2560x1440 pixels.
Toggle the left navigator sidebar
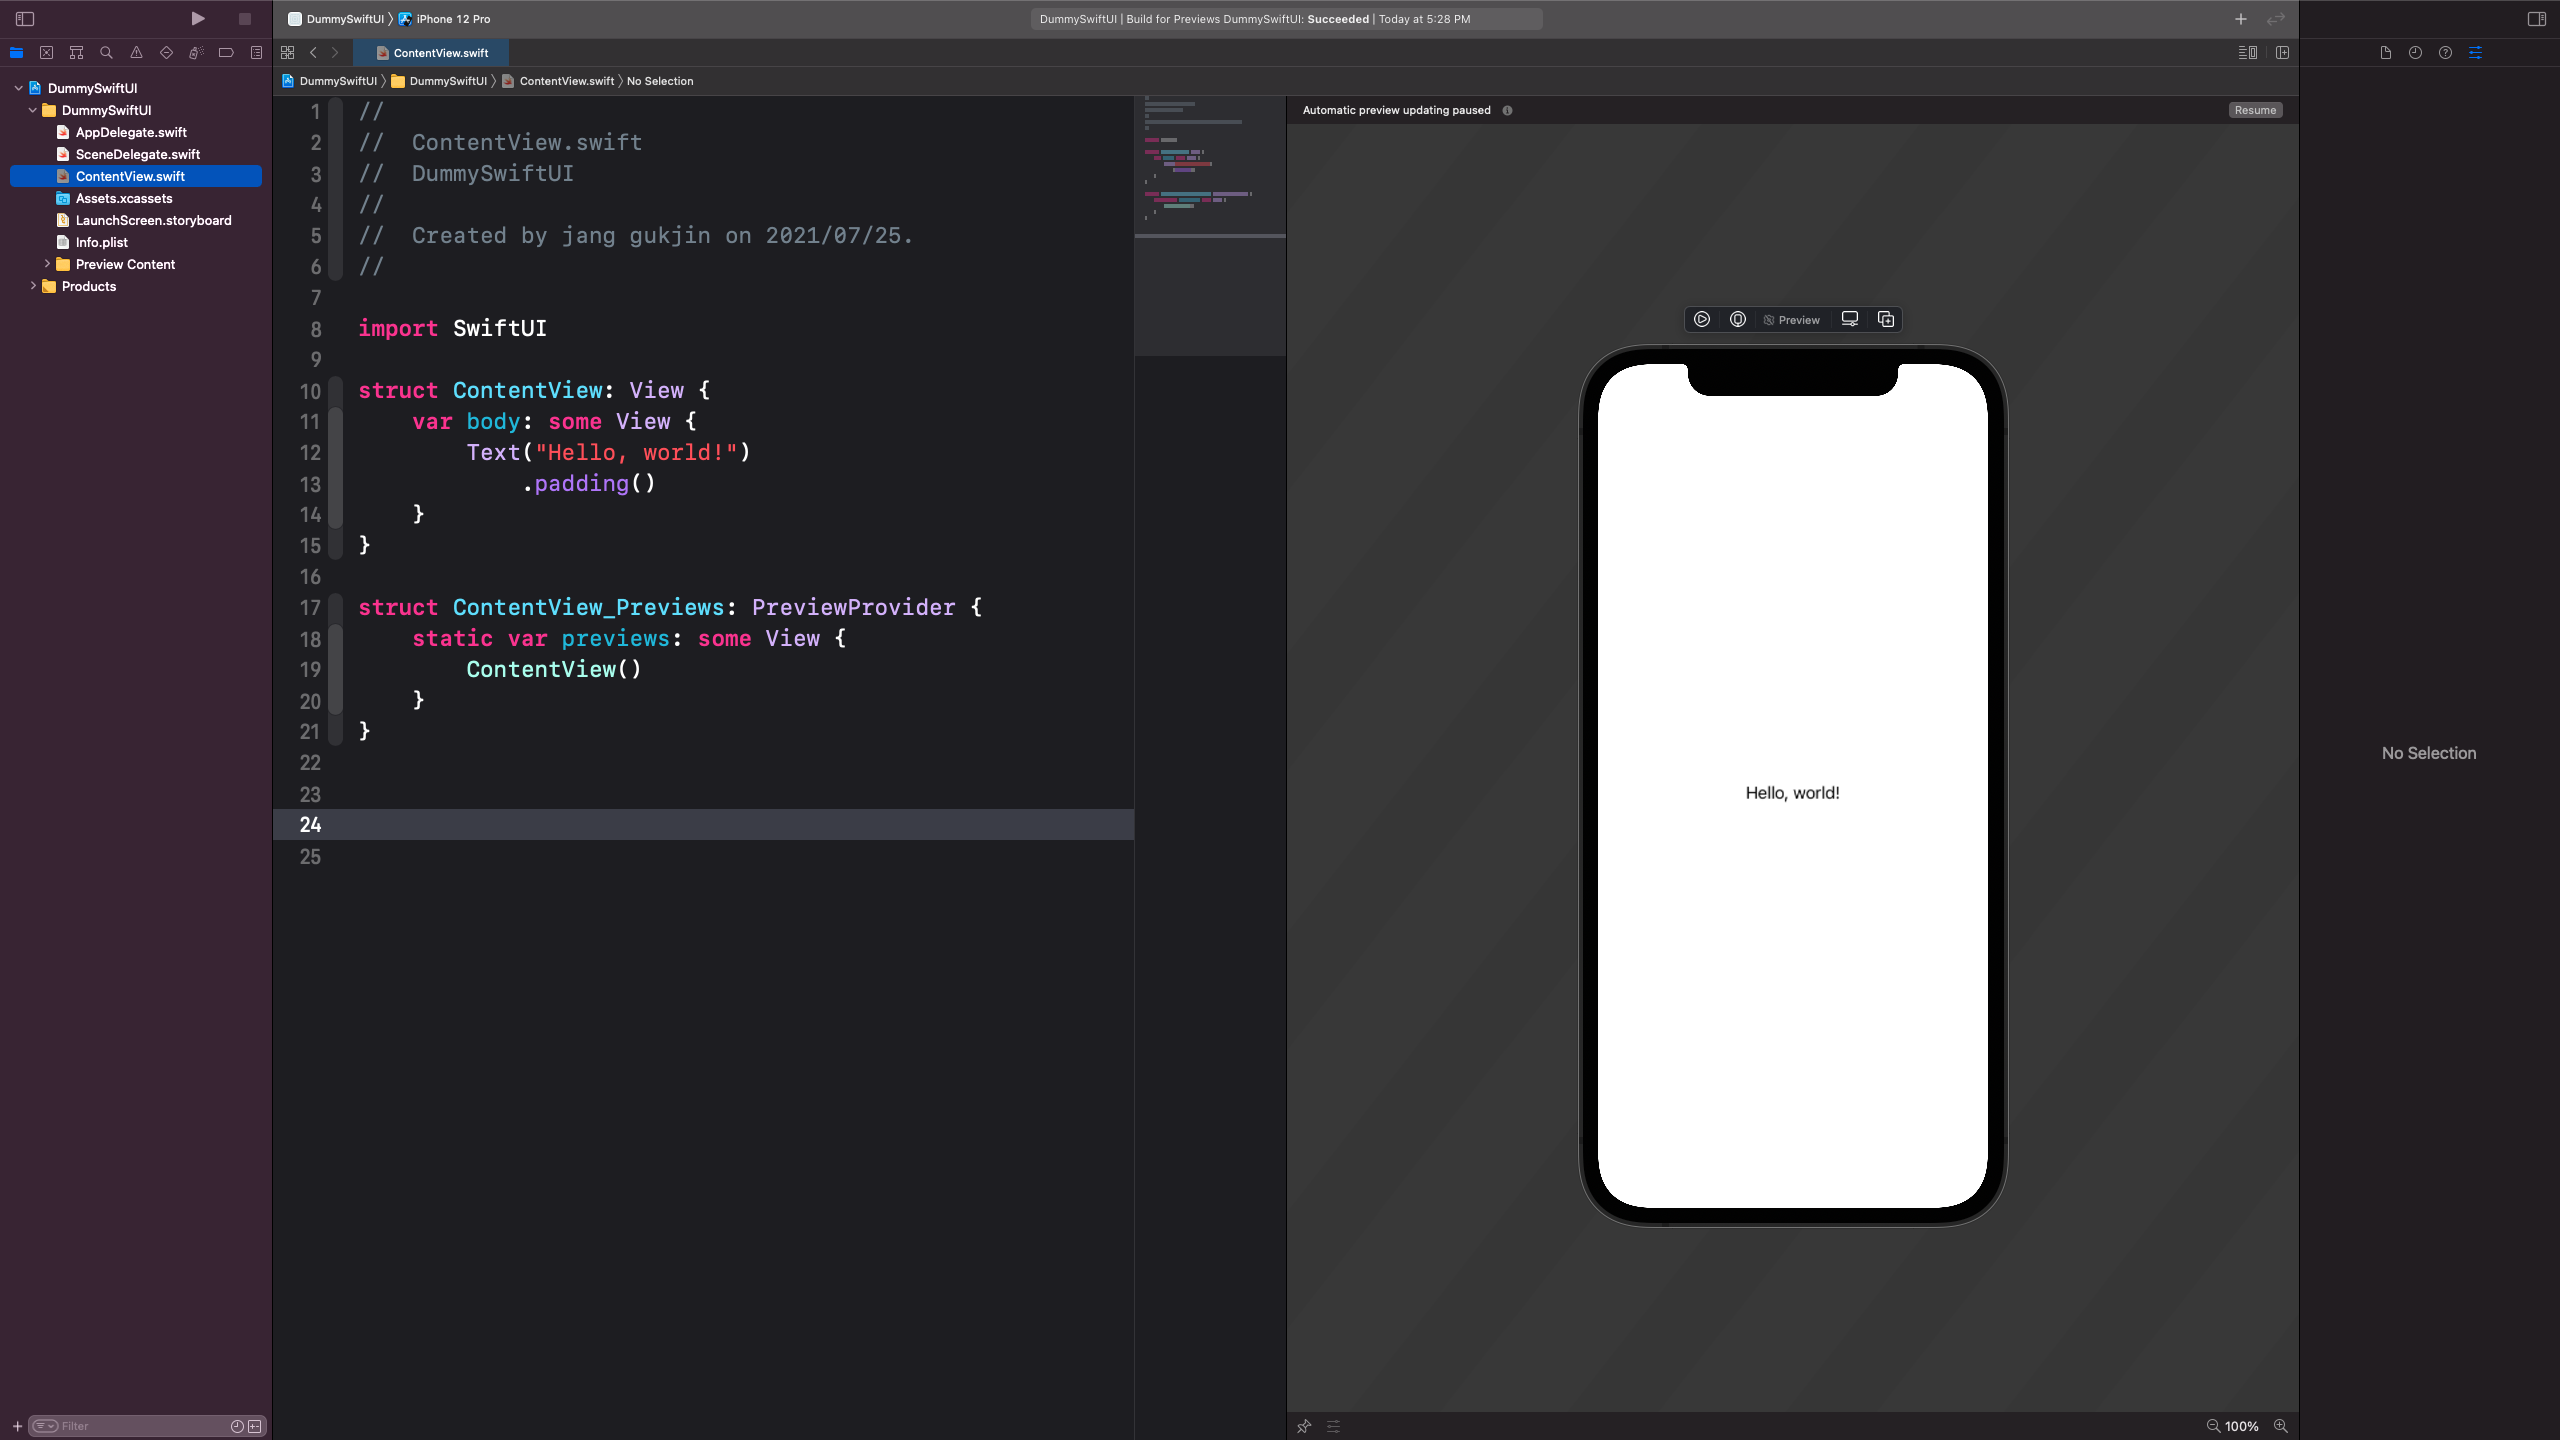pos(25,18)
